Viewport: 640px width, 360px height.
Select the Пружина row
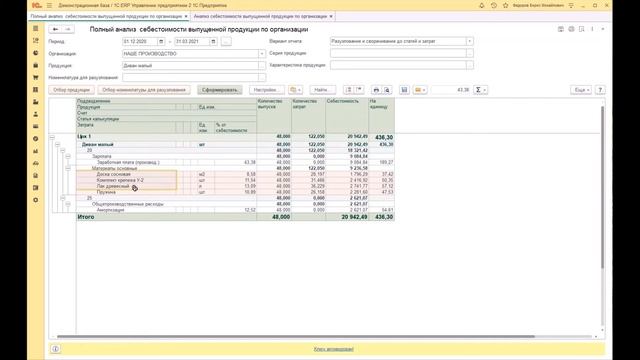point(236,192)
